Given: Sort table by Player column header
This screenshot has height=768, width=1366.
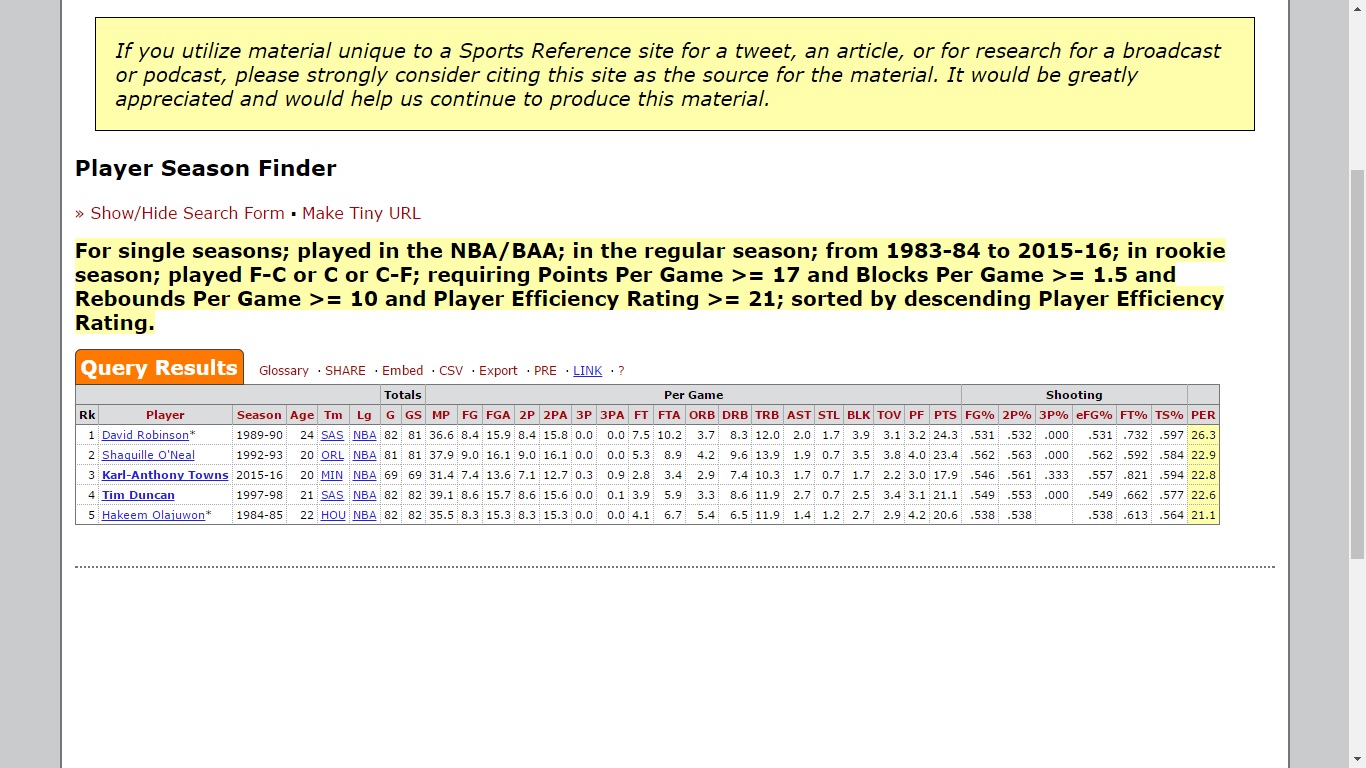Looking at the screenshot, I should pyautogui.click(x=165, y=415).
